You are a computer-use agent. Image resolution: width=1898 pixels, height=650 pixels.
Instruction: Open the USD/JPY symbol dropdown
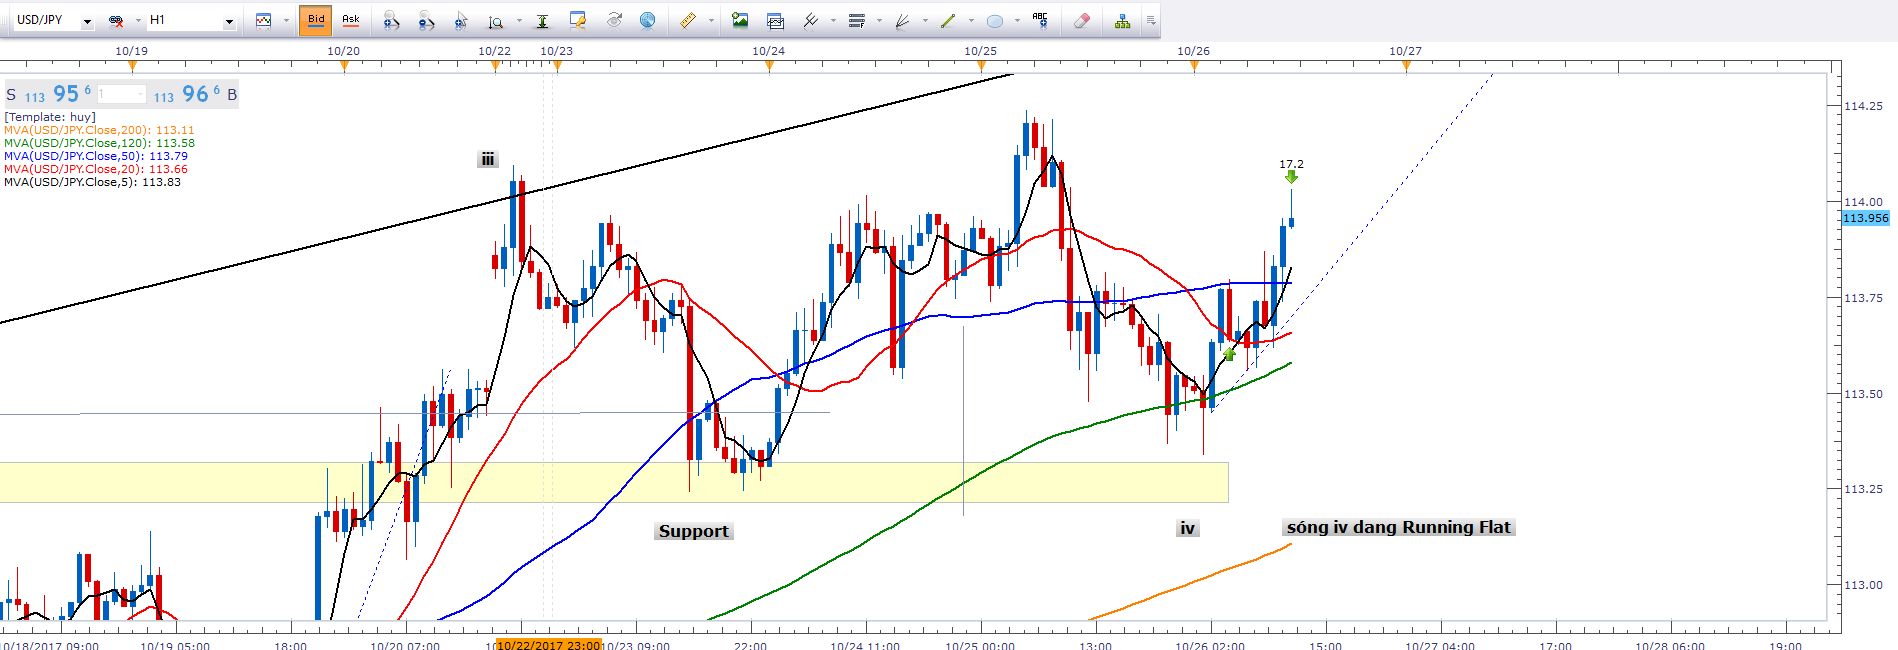pyautogui.click(x=87, y=21)
